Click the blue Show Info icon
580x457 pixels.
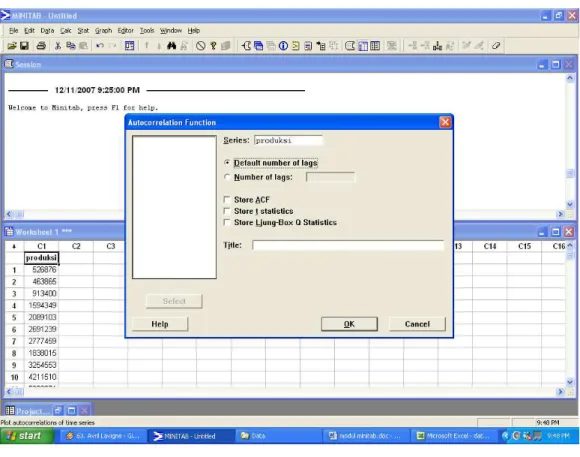coord(283,46)
